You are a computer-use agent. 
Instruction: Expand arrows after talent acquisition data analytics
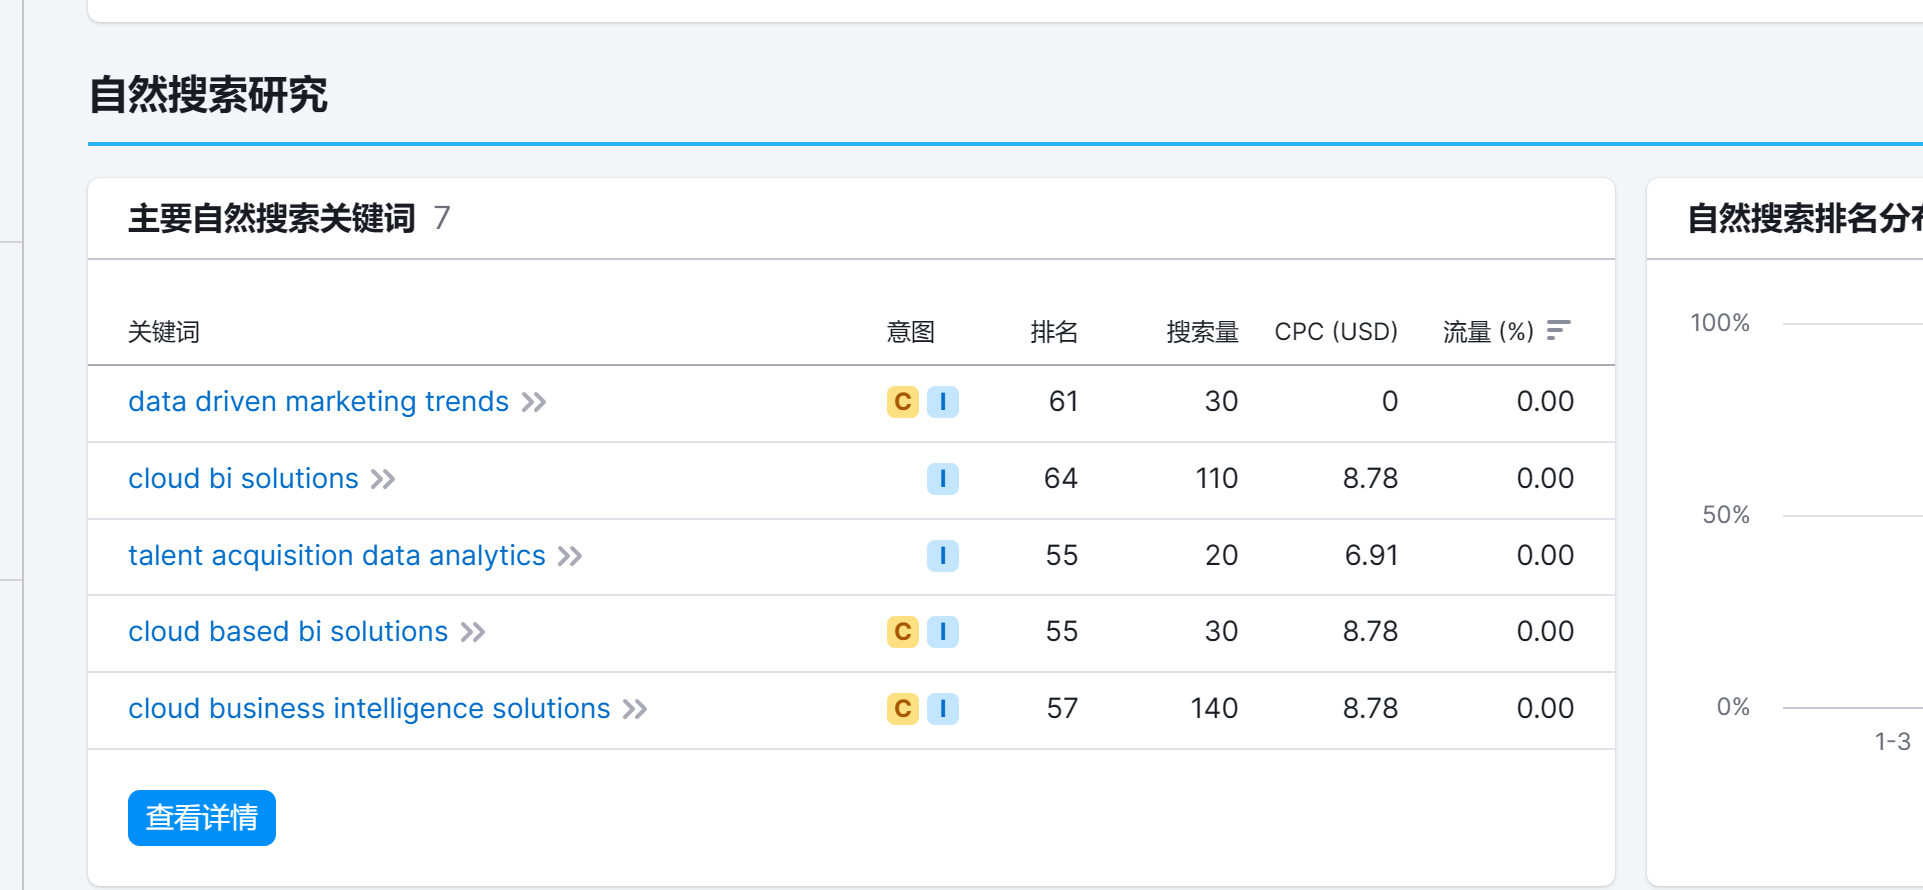click(x=570, y=556)
